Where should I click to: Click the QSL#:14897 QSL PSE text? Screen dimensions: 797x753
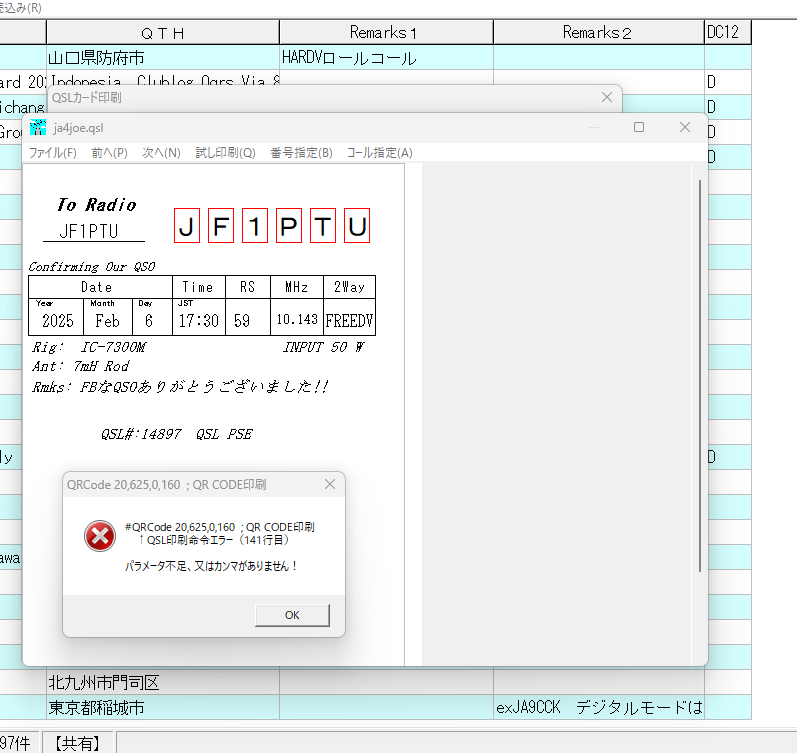tap(176, 434)
